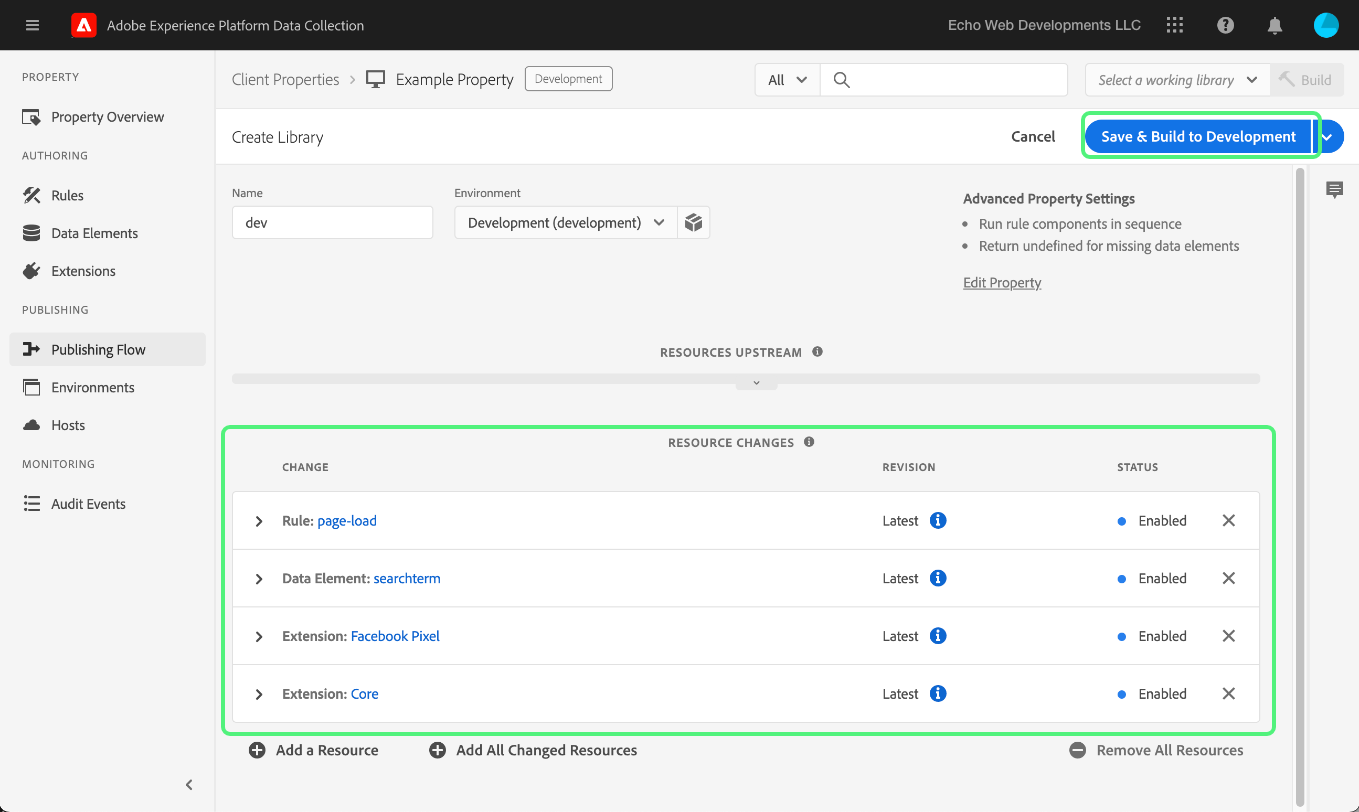Expand the searchterm data element row
Image resolution: width=1359 pixels, height=812 pixels.
[259, 579]
